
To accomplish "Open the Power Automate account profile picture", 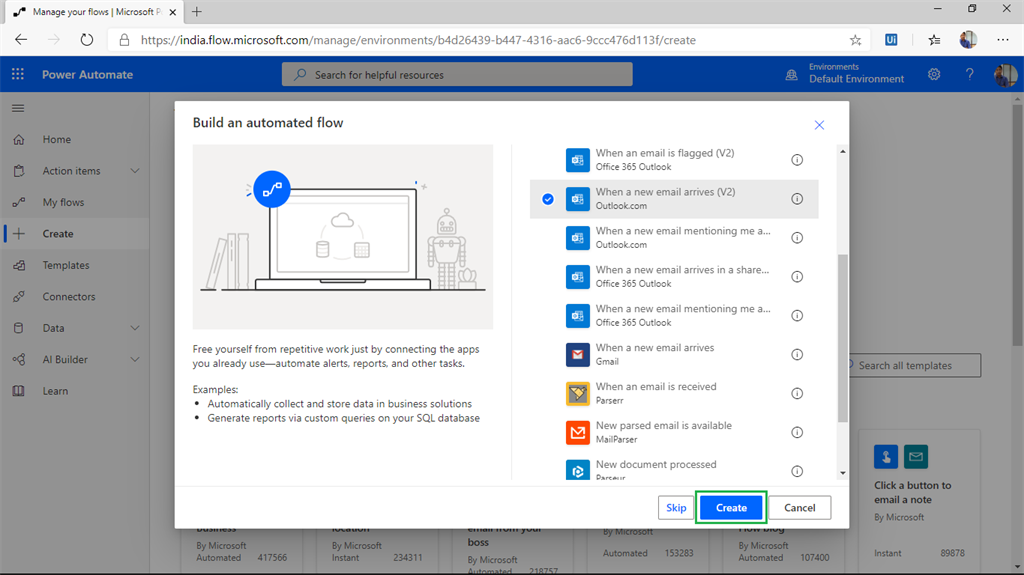I will 1005,74.
